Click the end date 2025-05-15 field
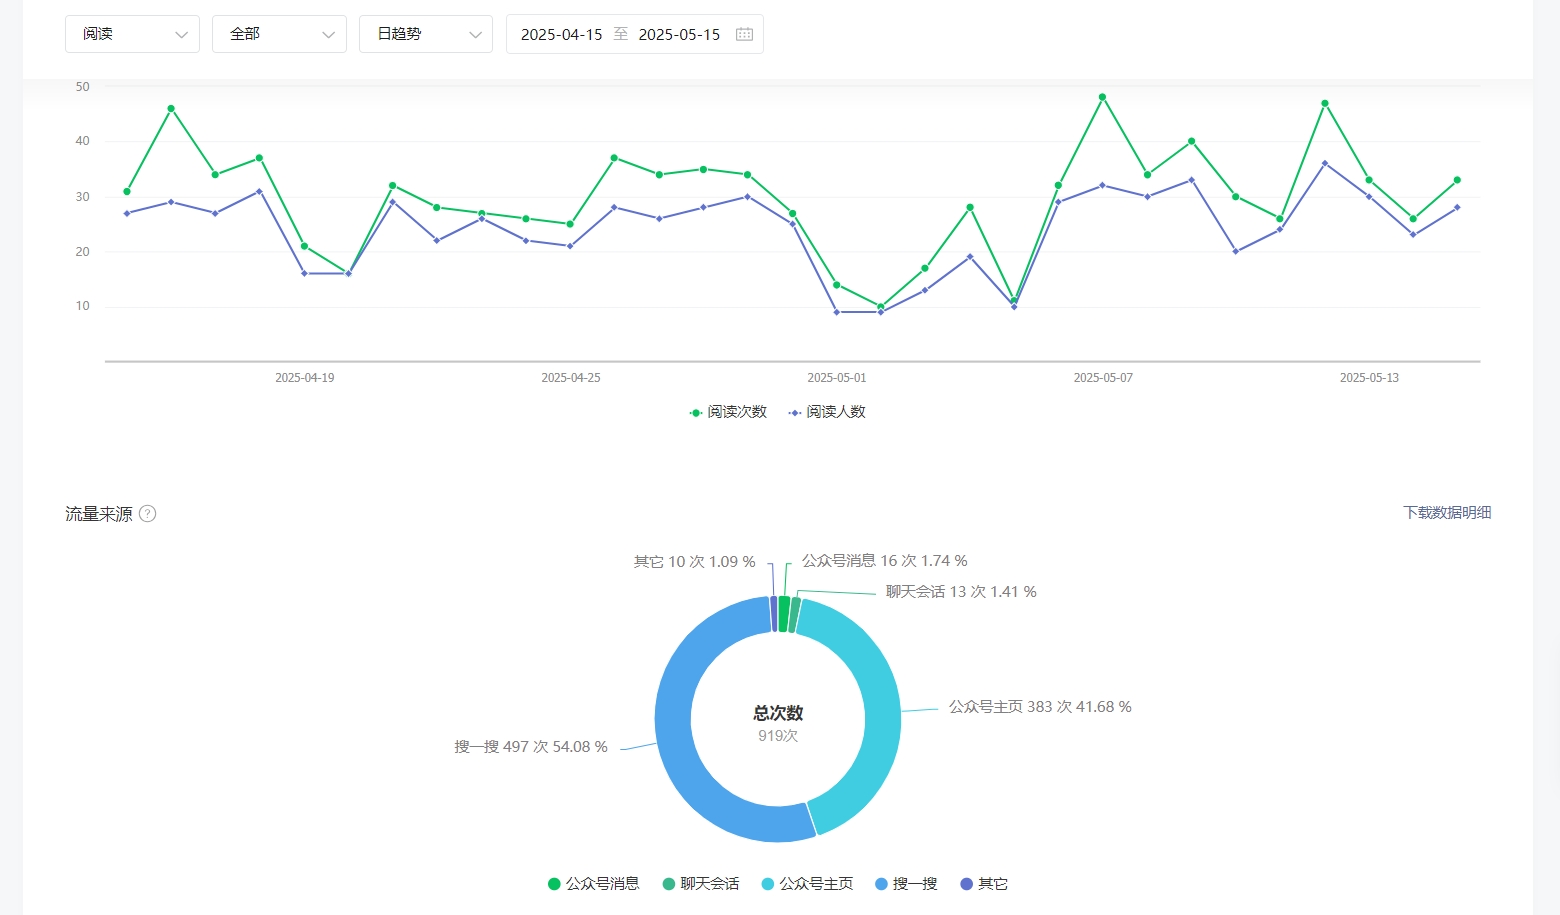The width and height of the screenshot is (1560, 915). click(x=679, y=34)
